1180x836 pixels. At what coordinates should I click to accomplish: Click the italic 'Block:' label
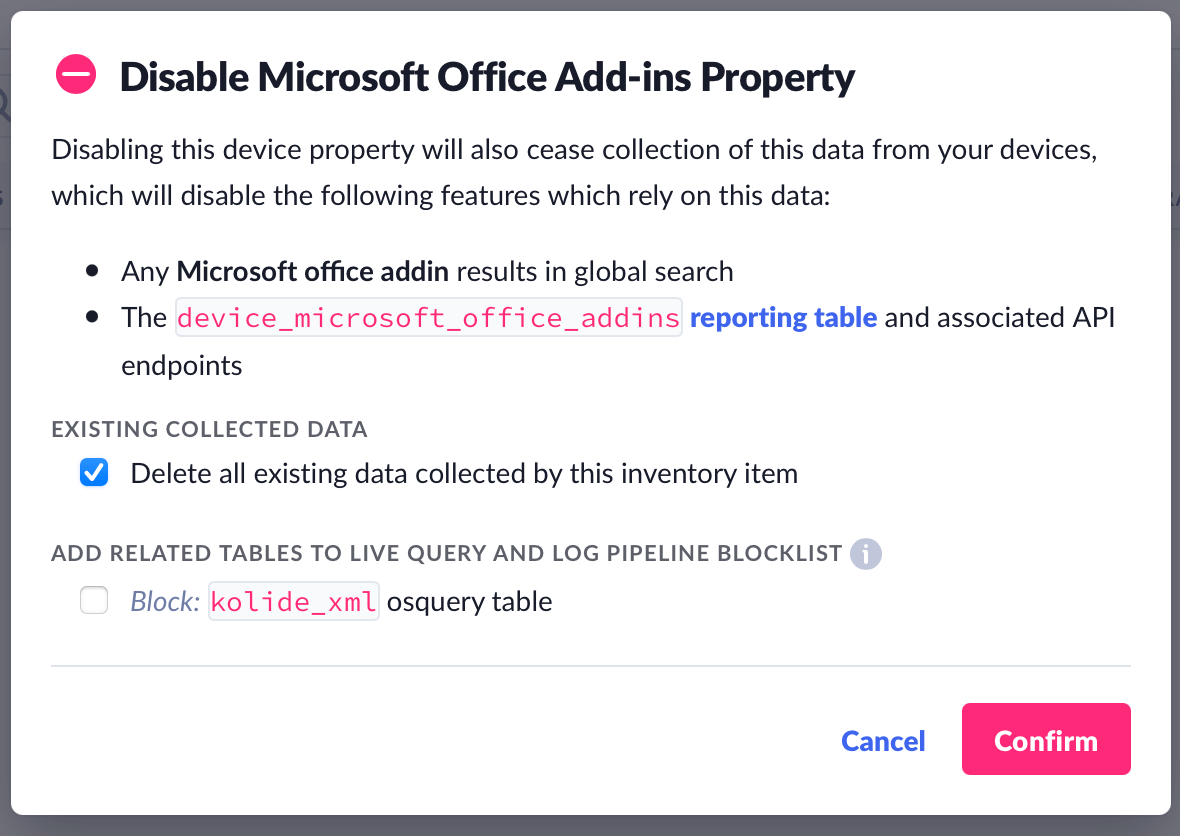coord(165,602)
